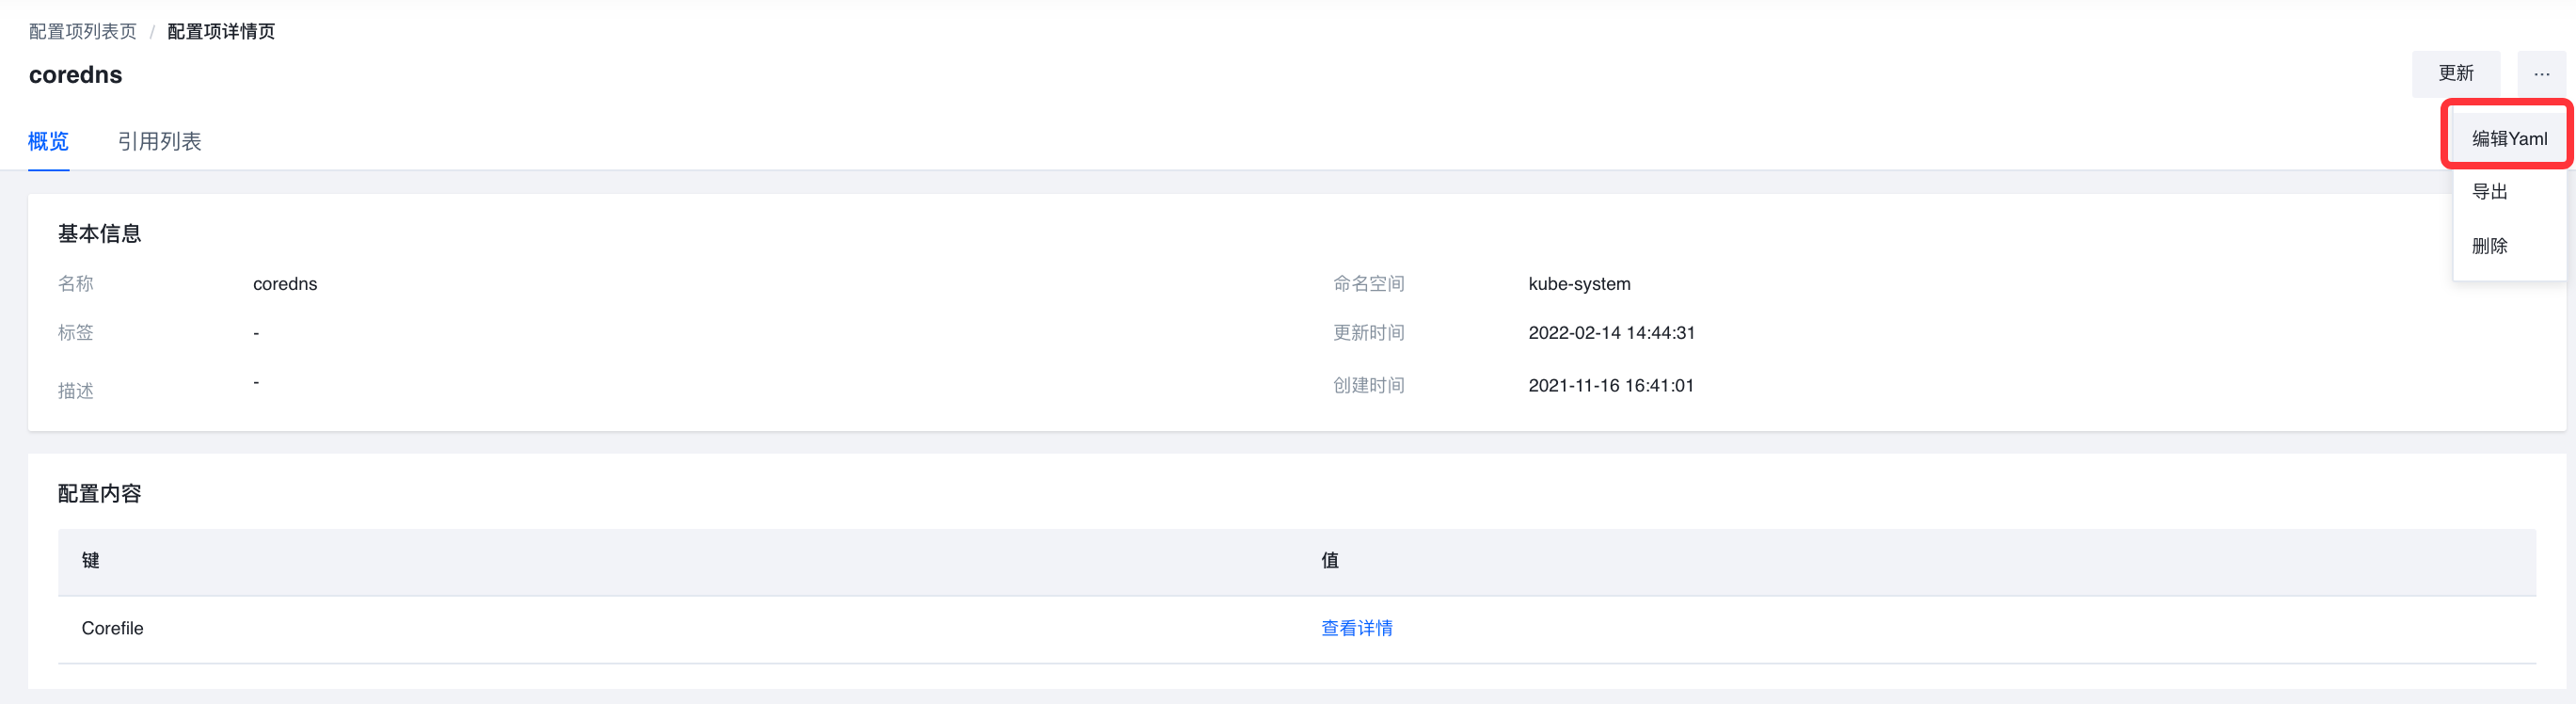Open the more actions (...) menu
Viewport: 2576px width, 704px height.
pos(2541,73)
